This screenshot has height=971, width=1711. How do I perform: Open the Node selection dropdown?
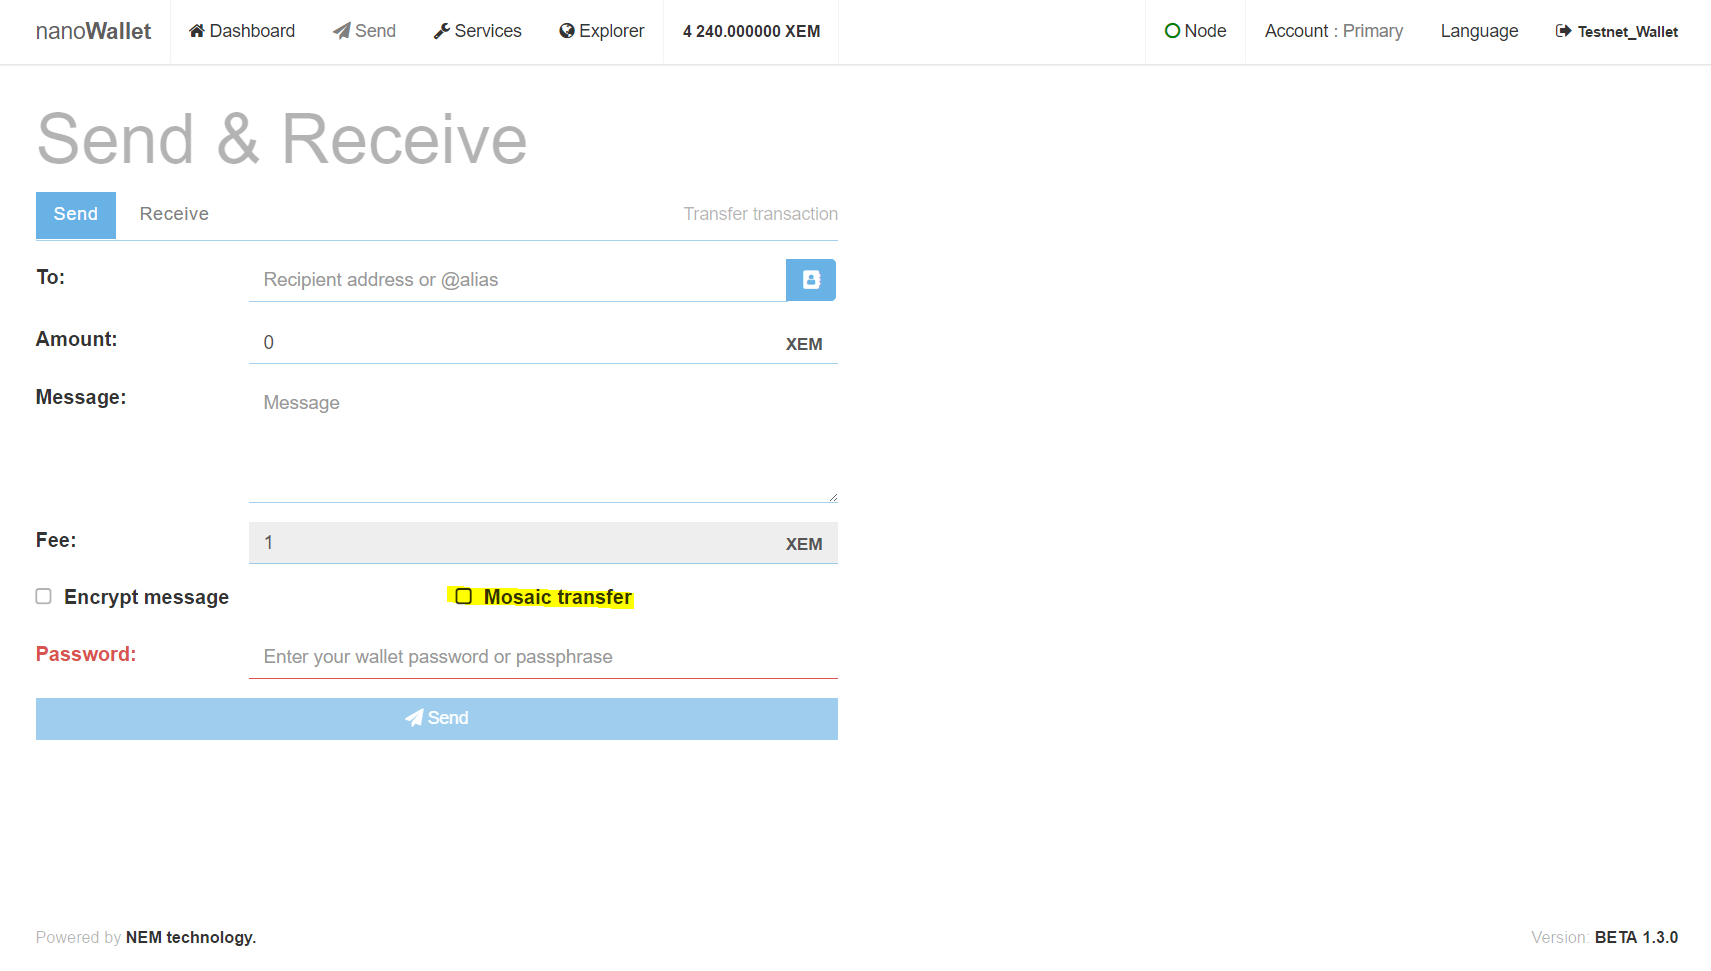coord(1195,31)
